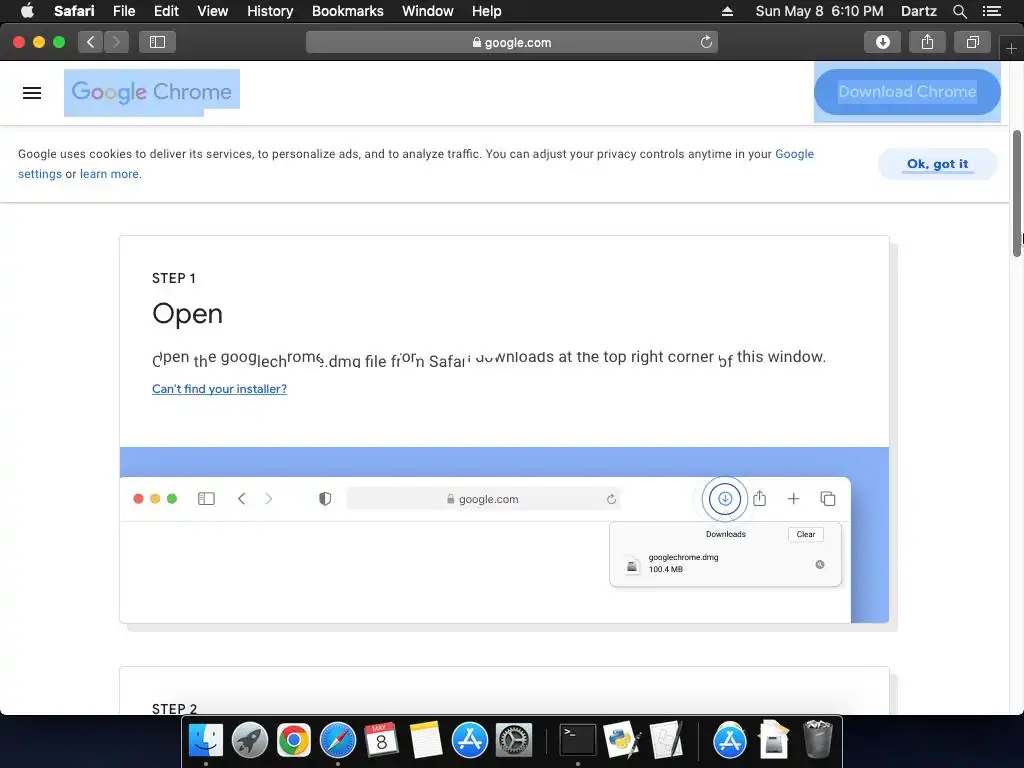Open the Google settings link in cookie notice

click(794, 154)
